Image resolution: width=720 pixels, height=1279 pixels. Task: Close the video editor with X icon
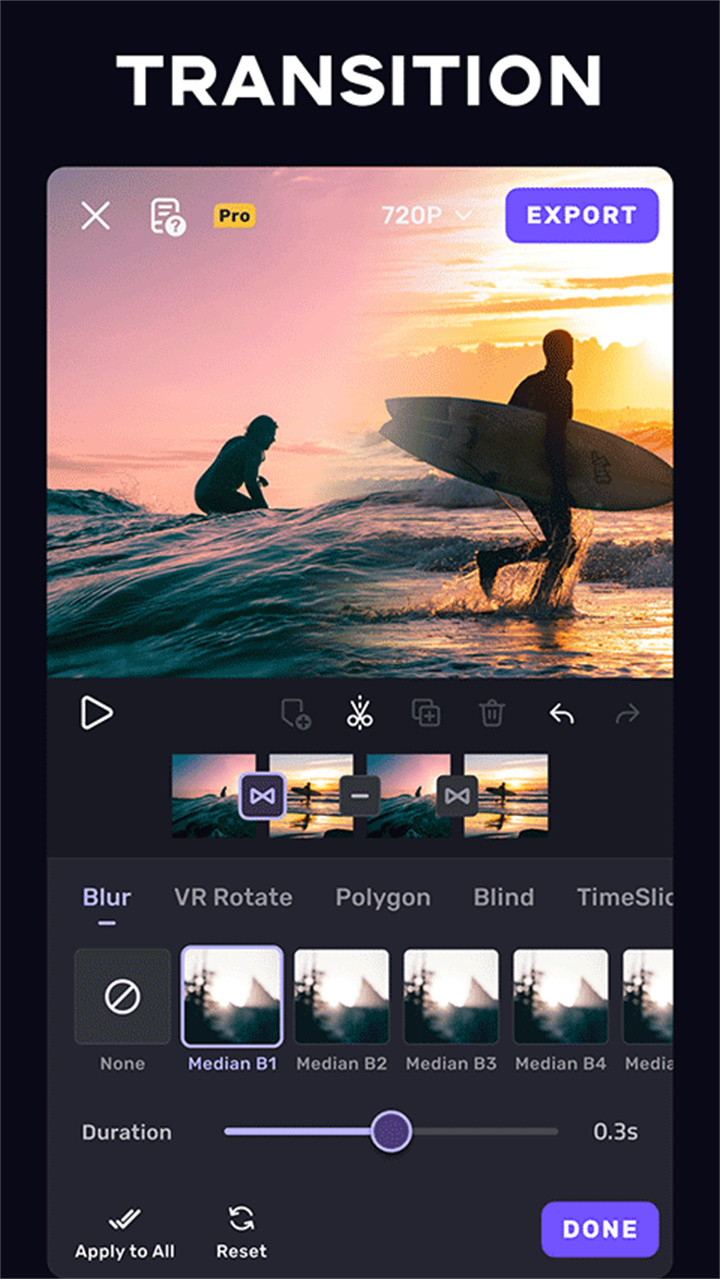click(x=96, y=215)
